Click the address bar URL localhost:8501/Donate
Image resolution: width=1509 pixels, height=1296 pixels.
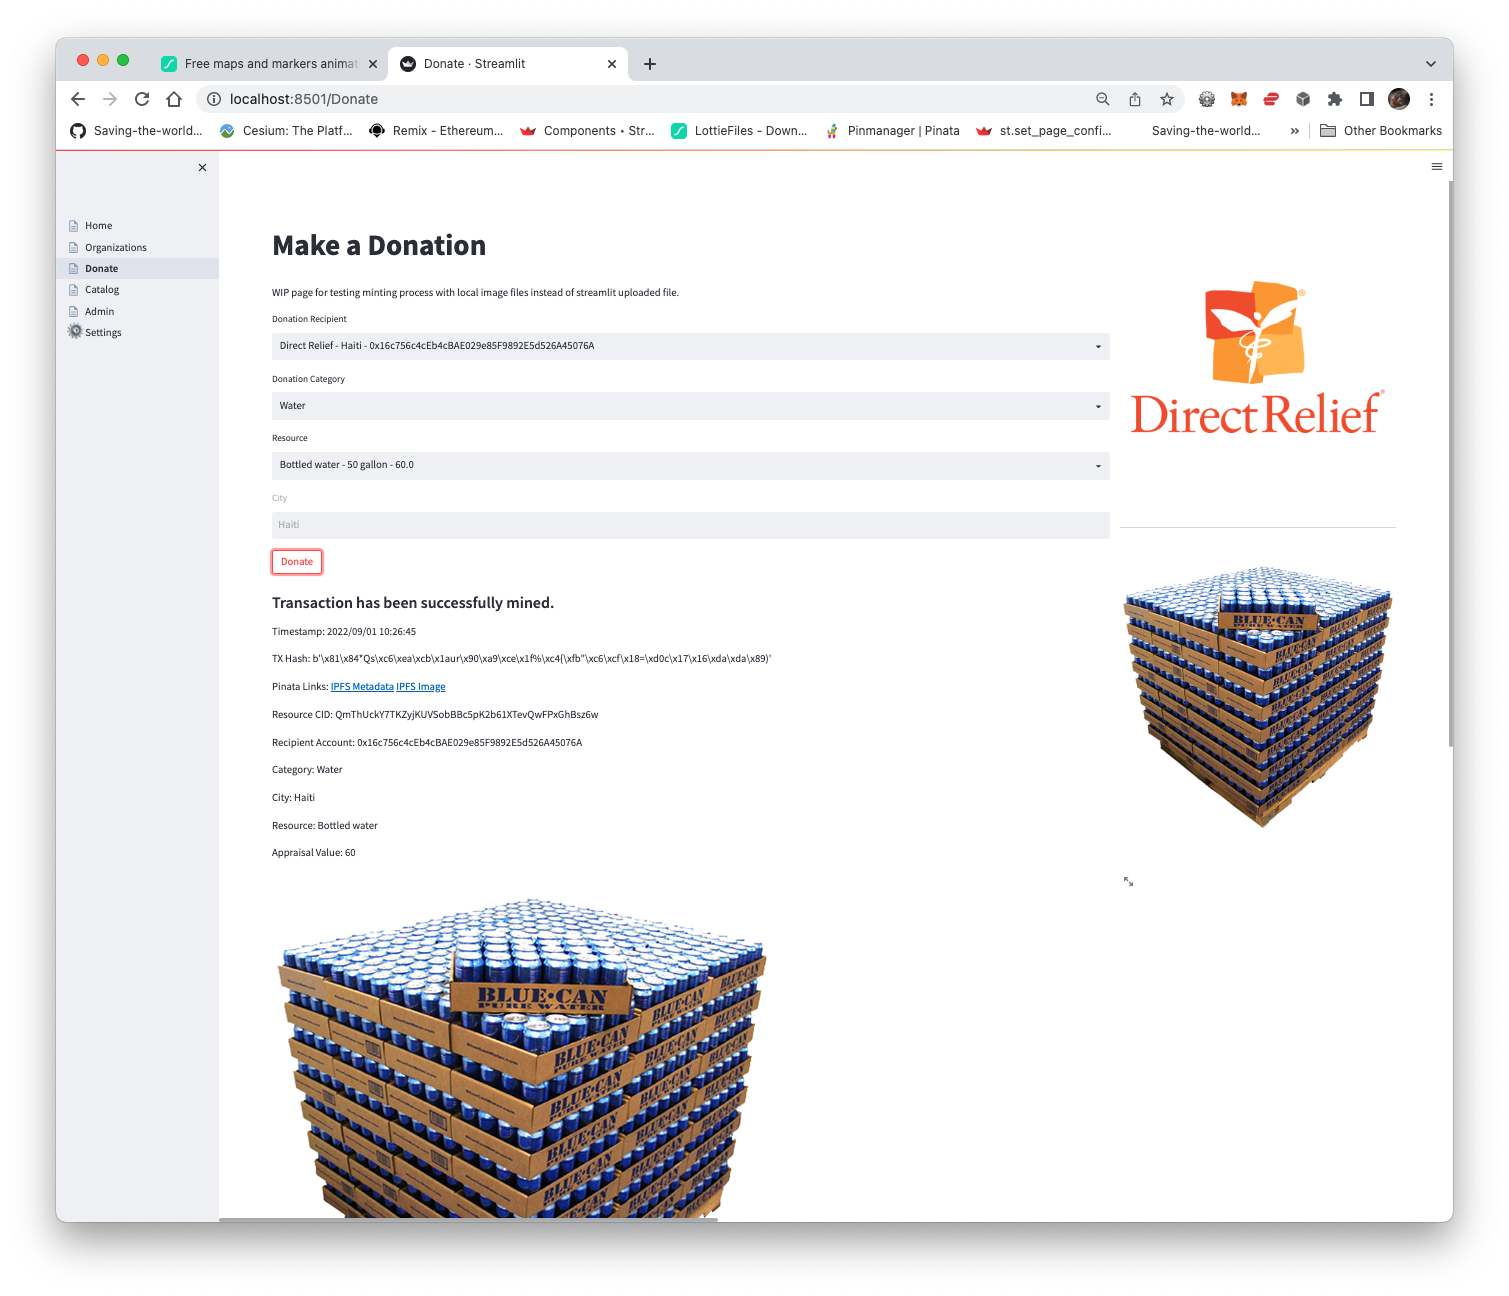[304, 99]
